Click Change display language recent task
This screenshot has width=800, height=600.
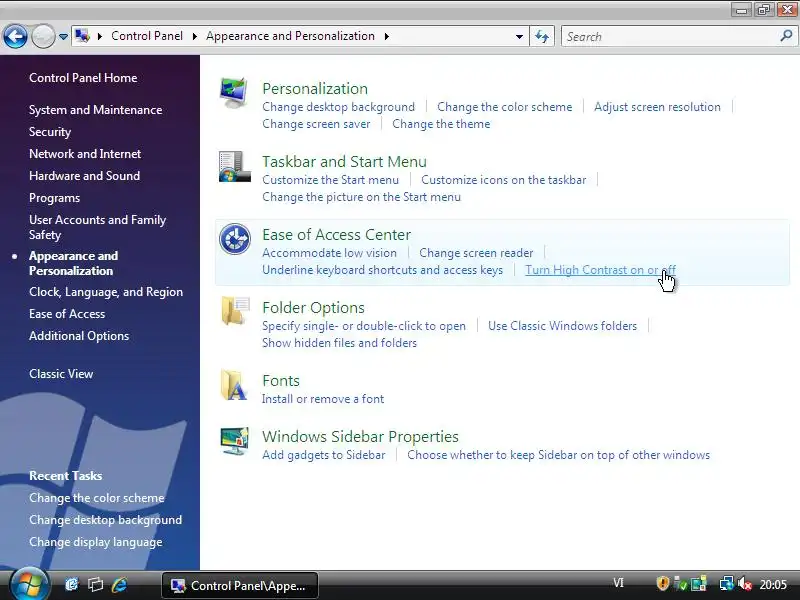tap(95, 542)
